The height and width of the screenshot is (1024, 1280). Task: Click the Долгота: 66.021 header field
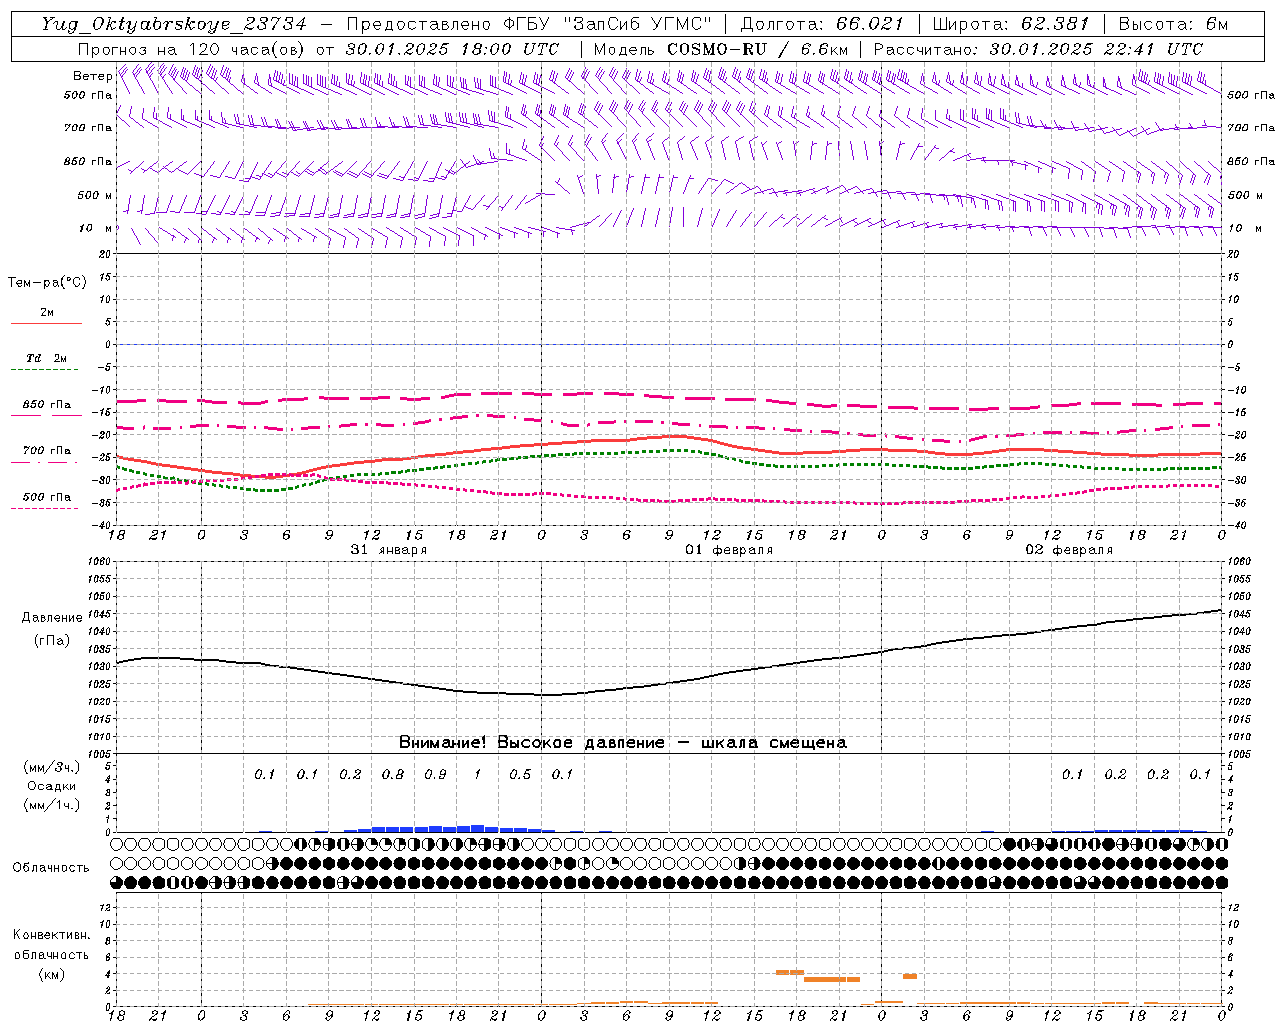822,24
